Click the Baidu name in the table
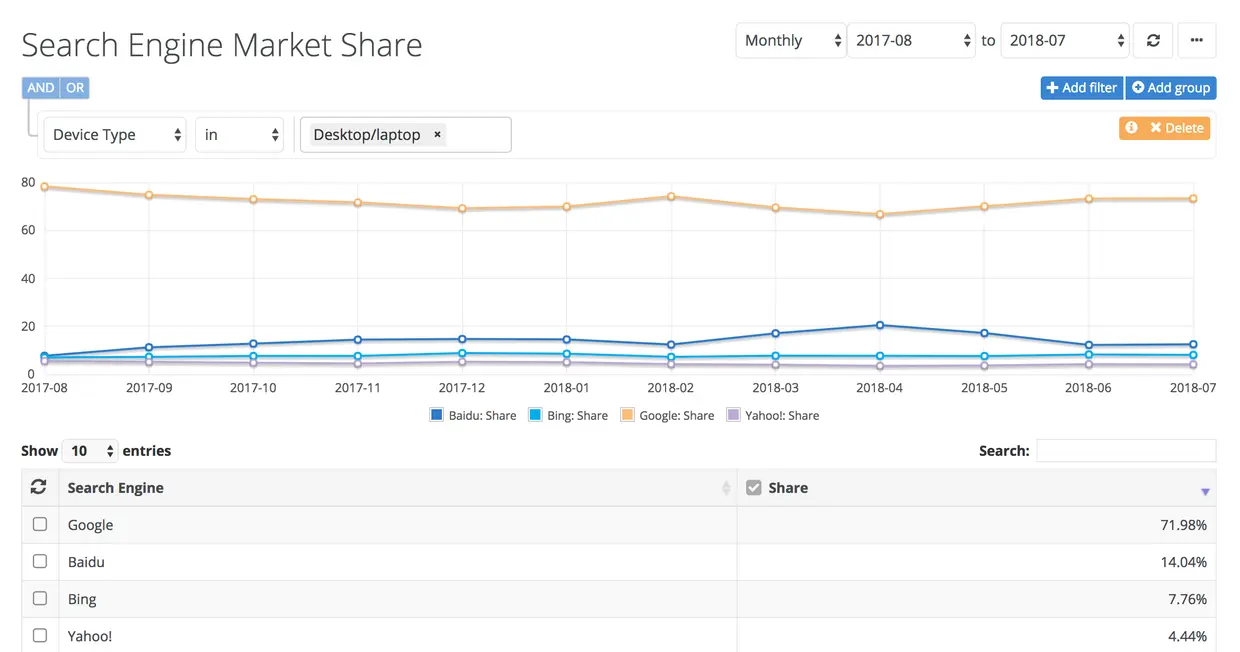This screenshot has height=652, width=1240. [x=86, y=562]
